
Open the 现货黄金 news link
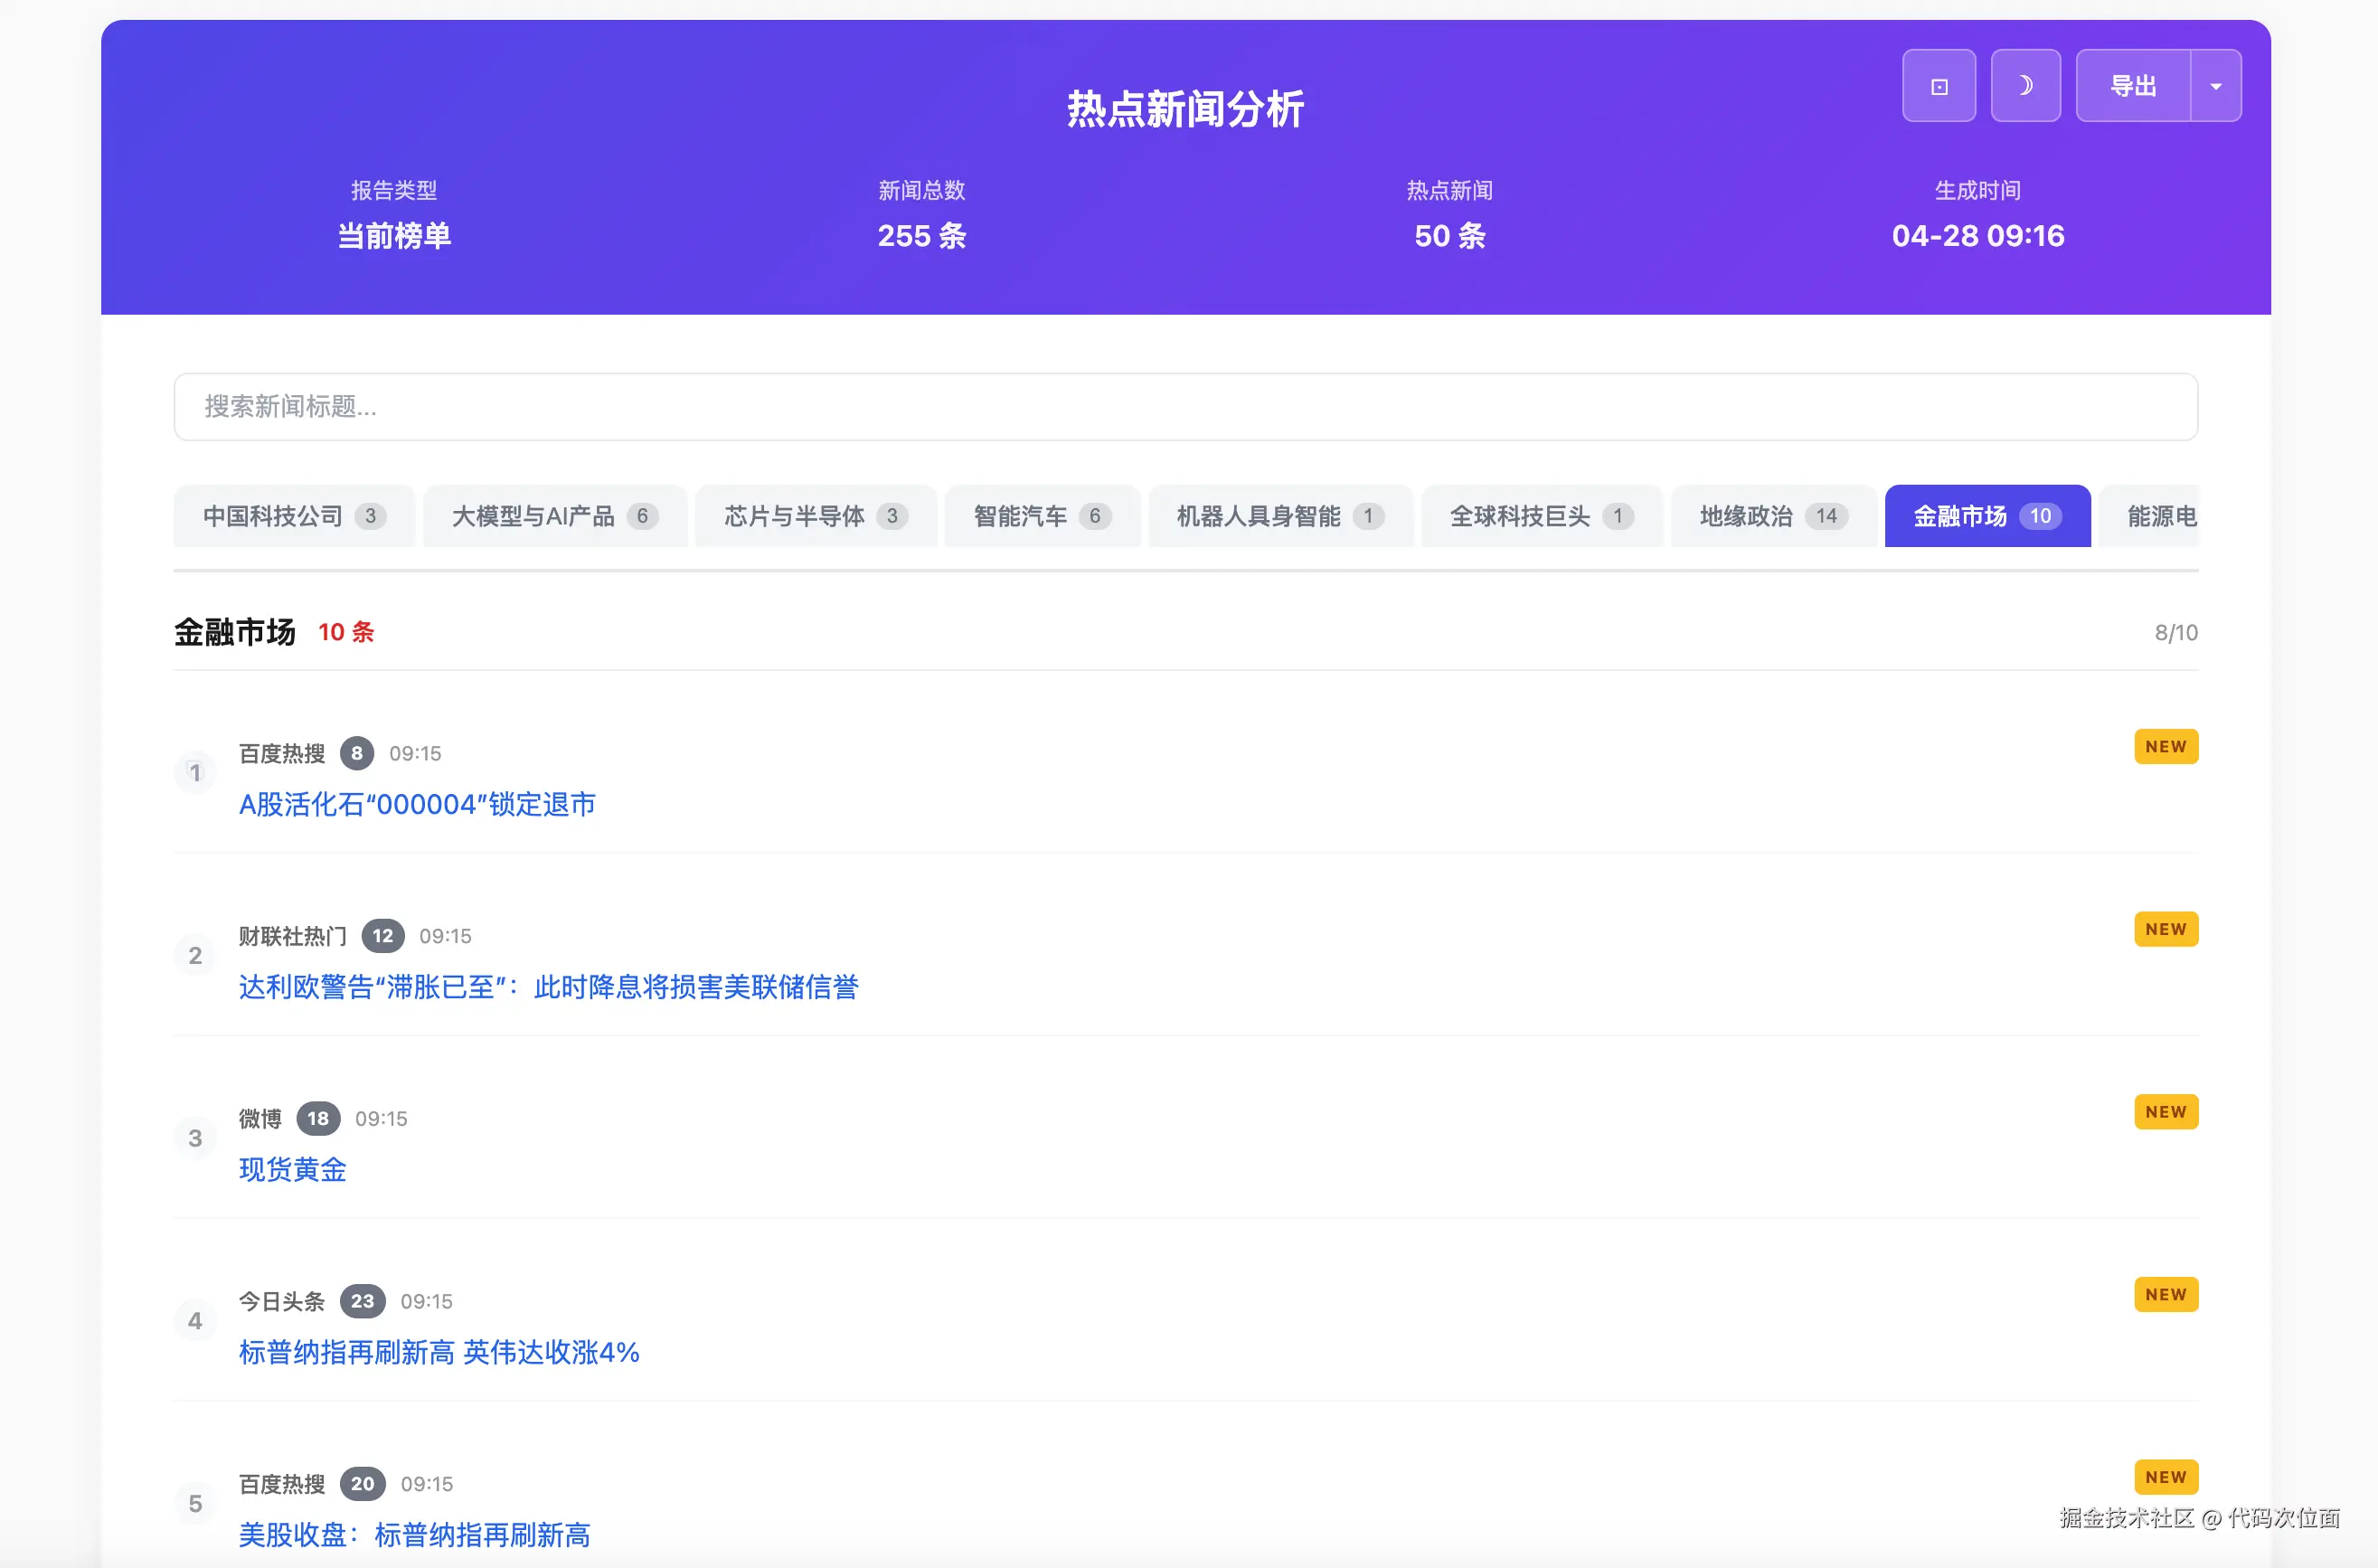tap(293, 1169)
